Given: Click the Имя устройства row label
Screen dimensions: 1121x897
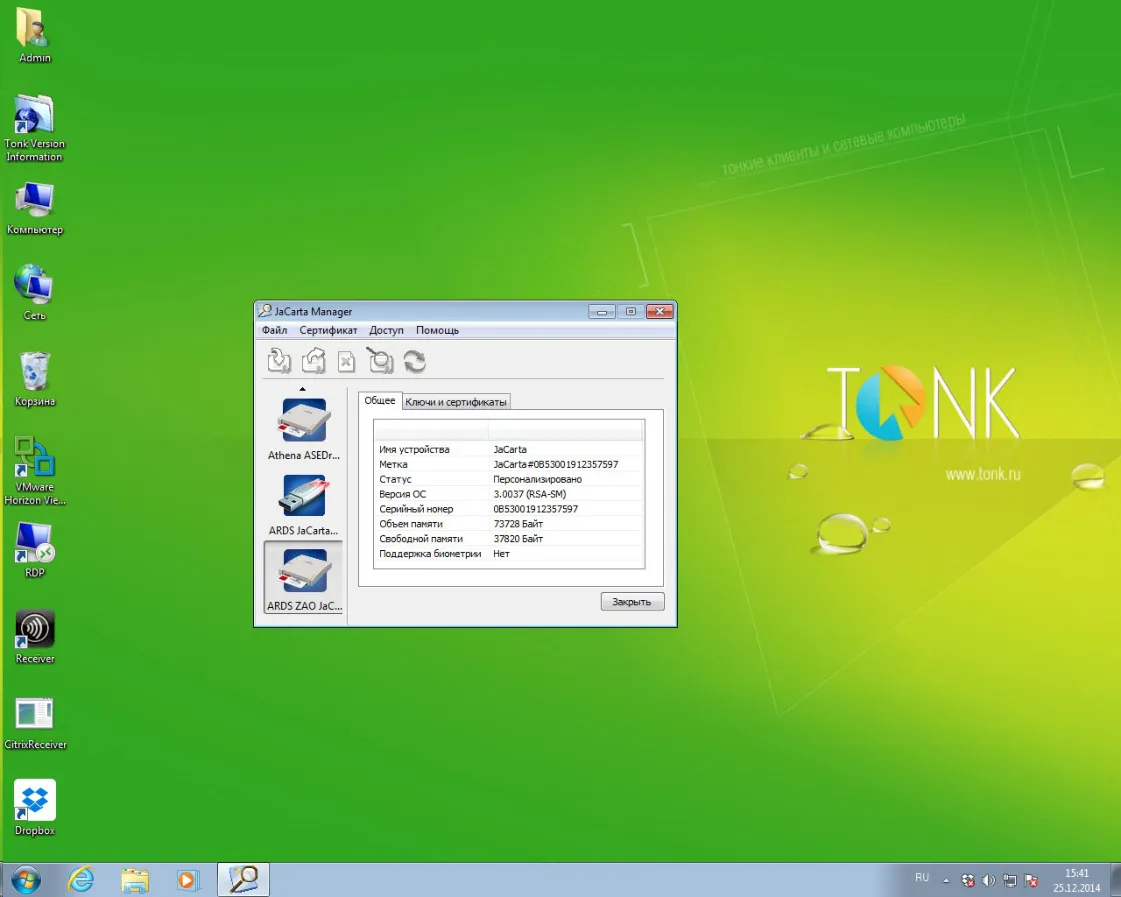Looking at the screenshot, I should coord(414,450).
